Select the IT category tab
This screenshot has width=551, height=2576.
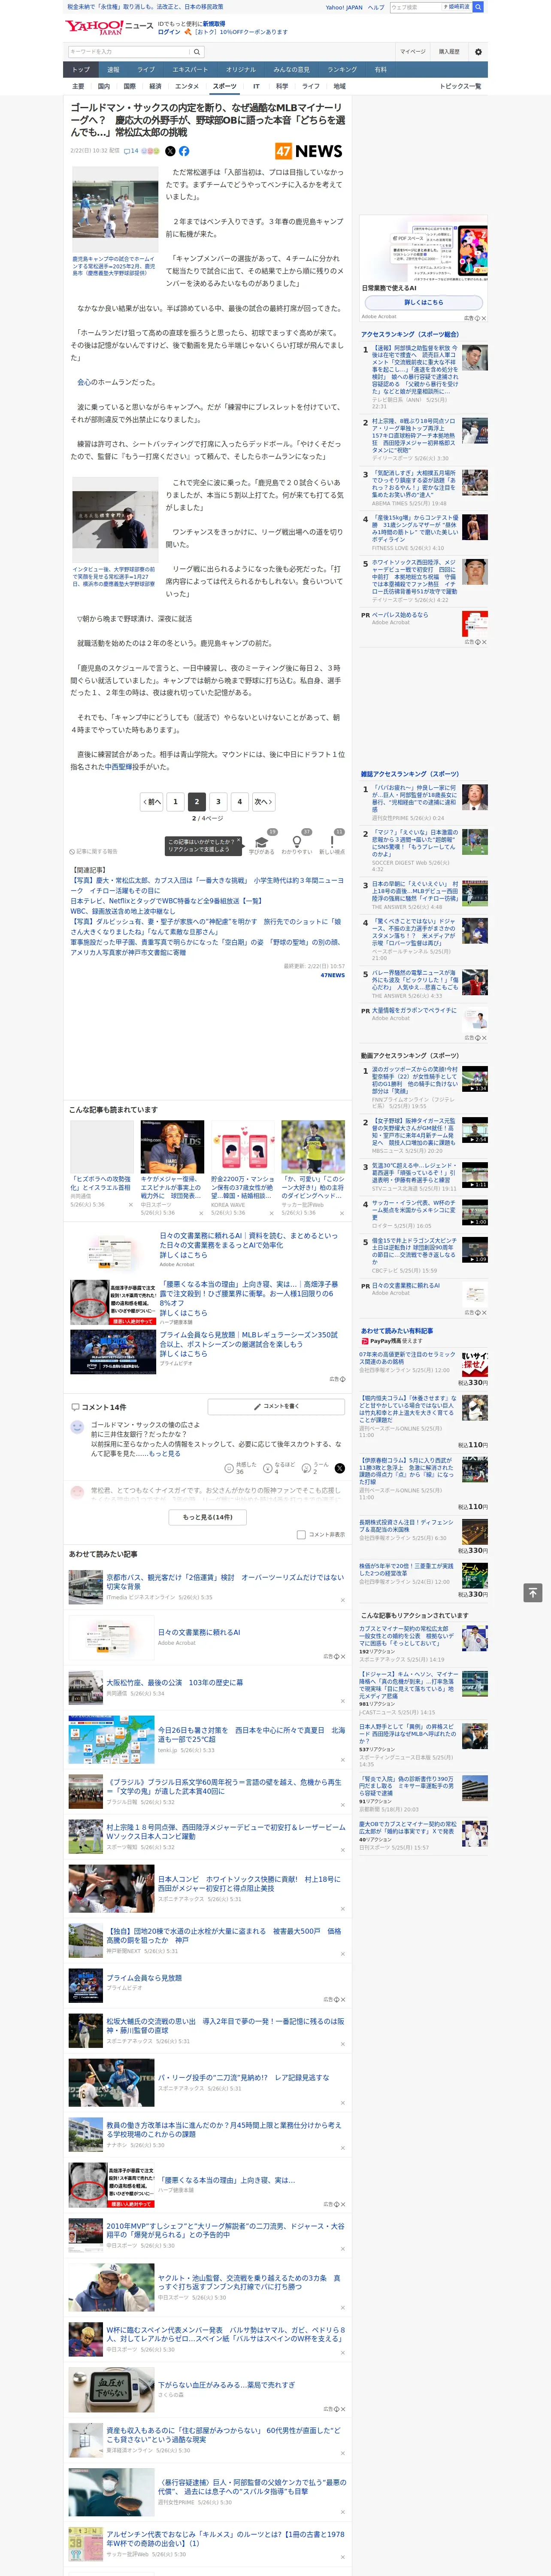click(x=256, y=86)
